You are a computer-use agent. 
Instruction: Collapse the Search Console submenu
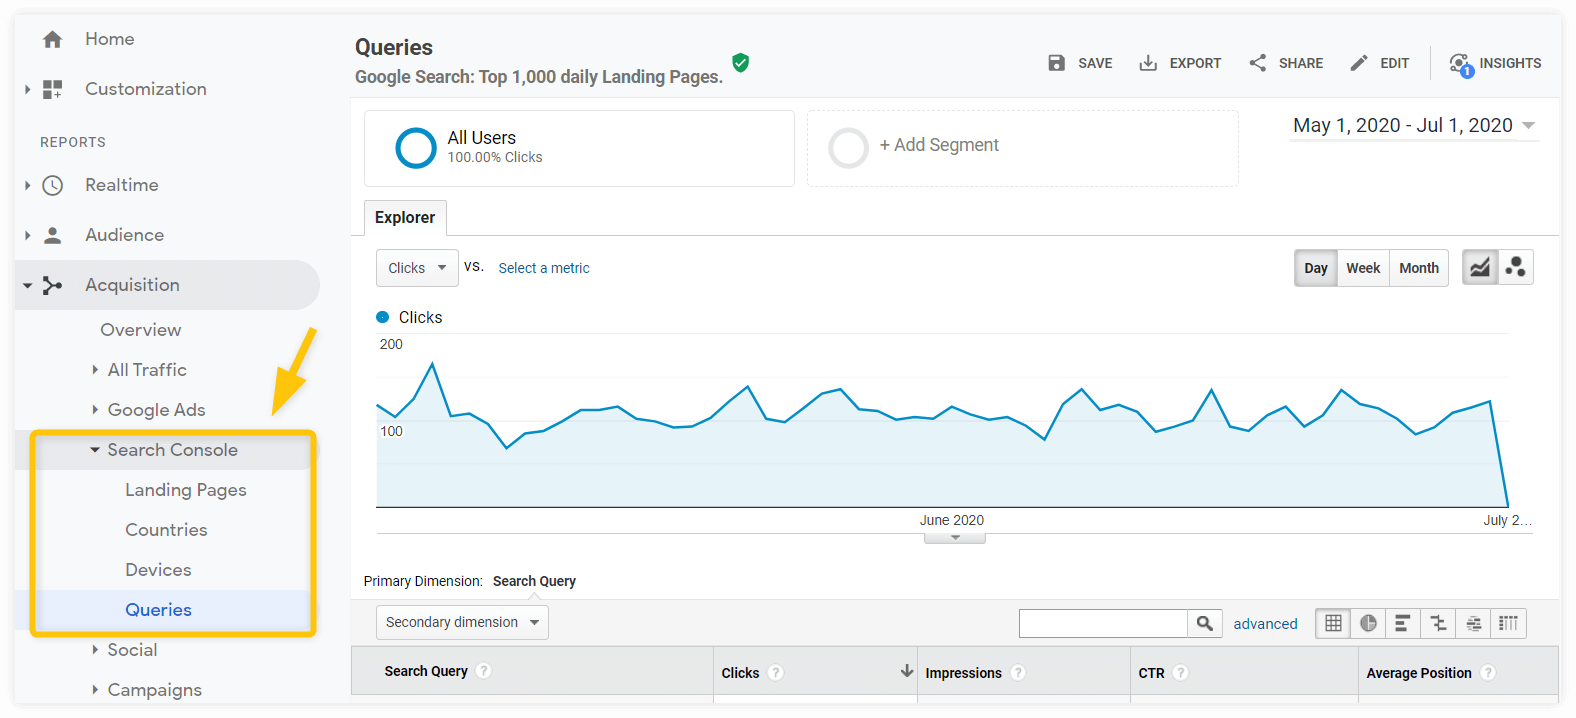point(95,450)
